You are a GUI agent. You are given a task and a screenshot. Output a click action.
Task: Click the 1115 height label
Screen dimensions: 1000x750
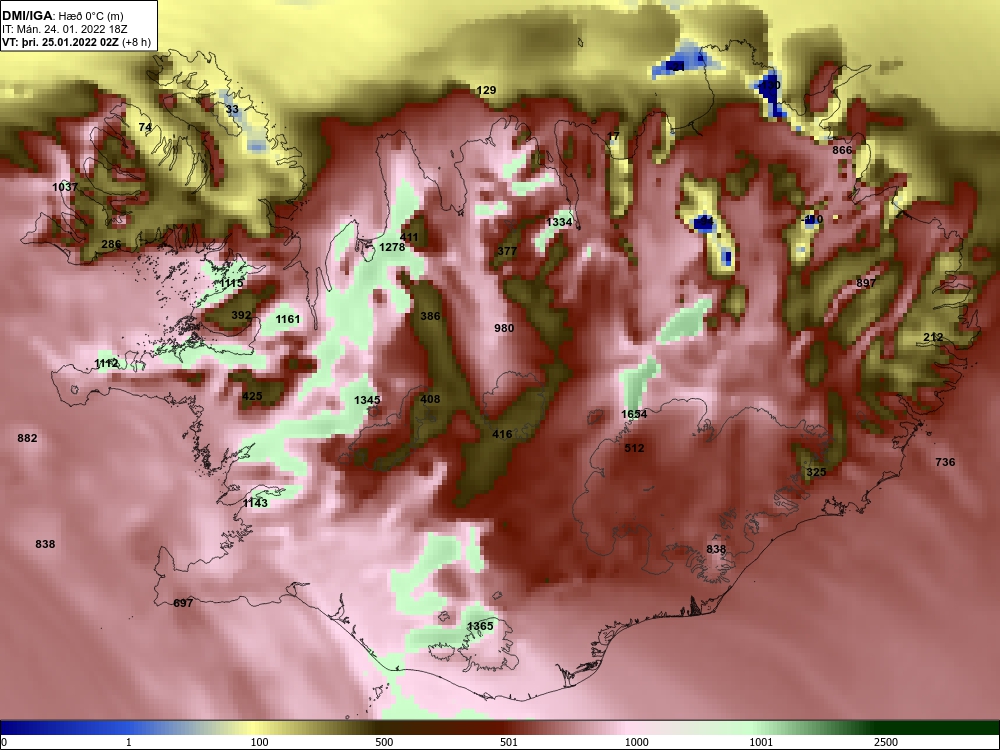(232, 283)
